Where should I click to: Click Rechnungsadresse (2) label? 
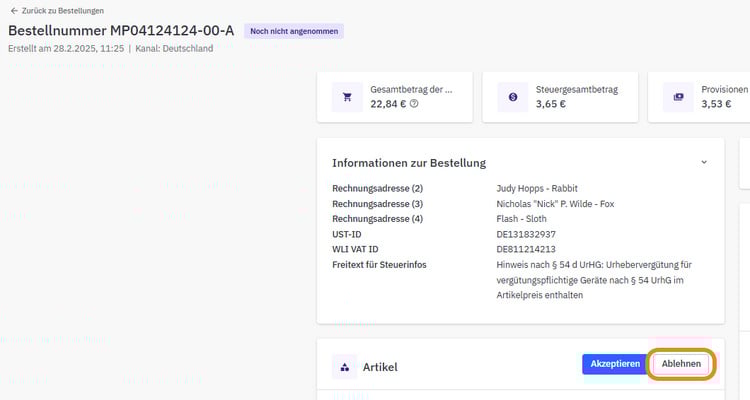pyautogui.click(x=377, y=188)
